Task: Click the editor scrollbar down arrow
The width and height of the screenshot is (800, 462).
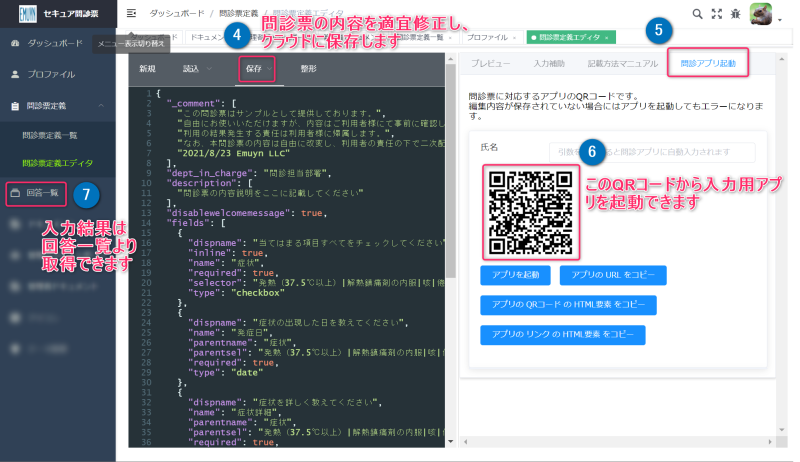Action: coord(451,442)
